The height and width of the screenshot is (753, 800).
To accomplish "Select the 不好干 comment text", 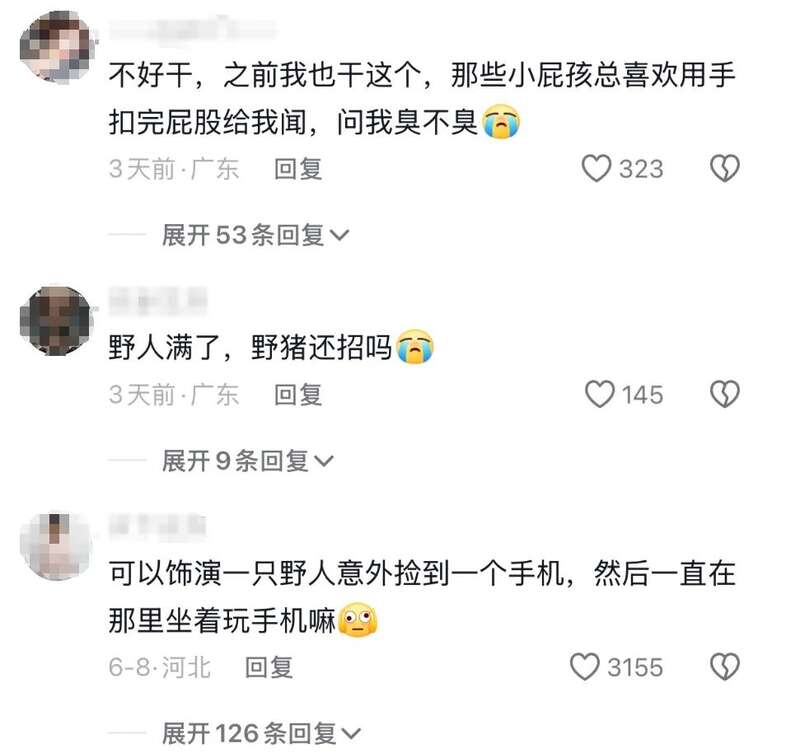I will tap(422, 98).
